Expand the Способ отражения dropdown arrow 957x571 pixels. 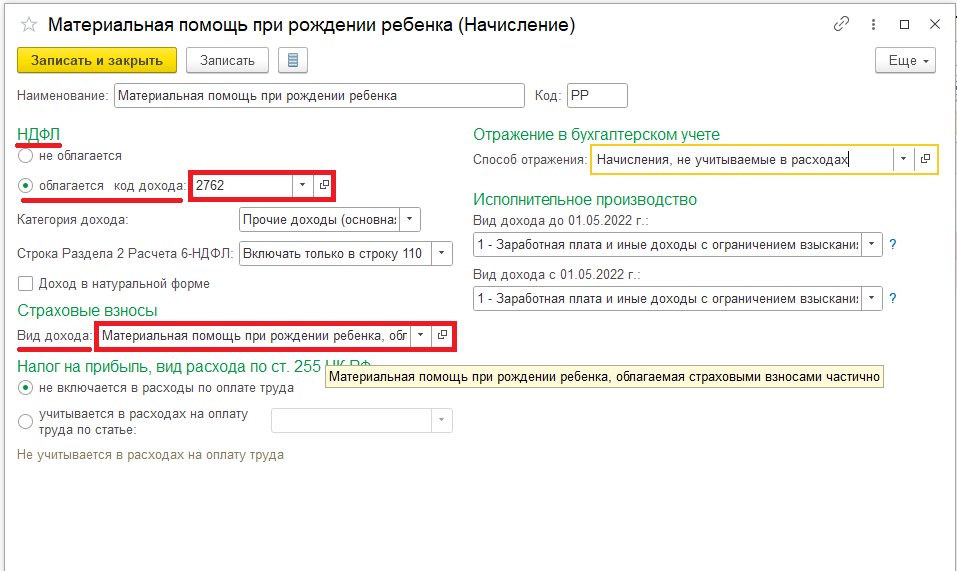point(903,159)
